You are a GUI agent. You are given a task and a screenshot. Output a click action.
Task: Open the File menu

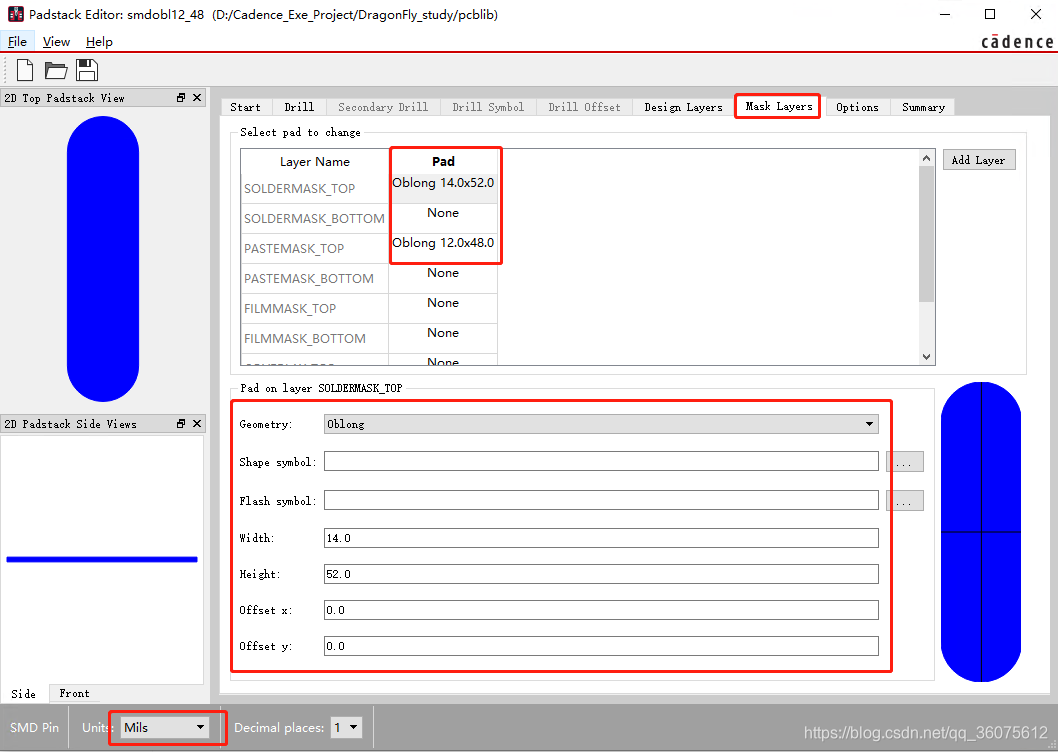17,42
